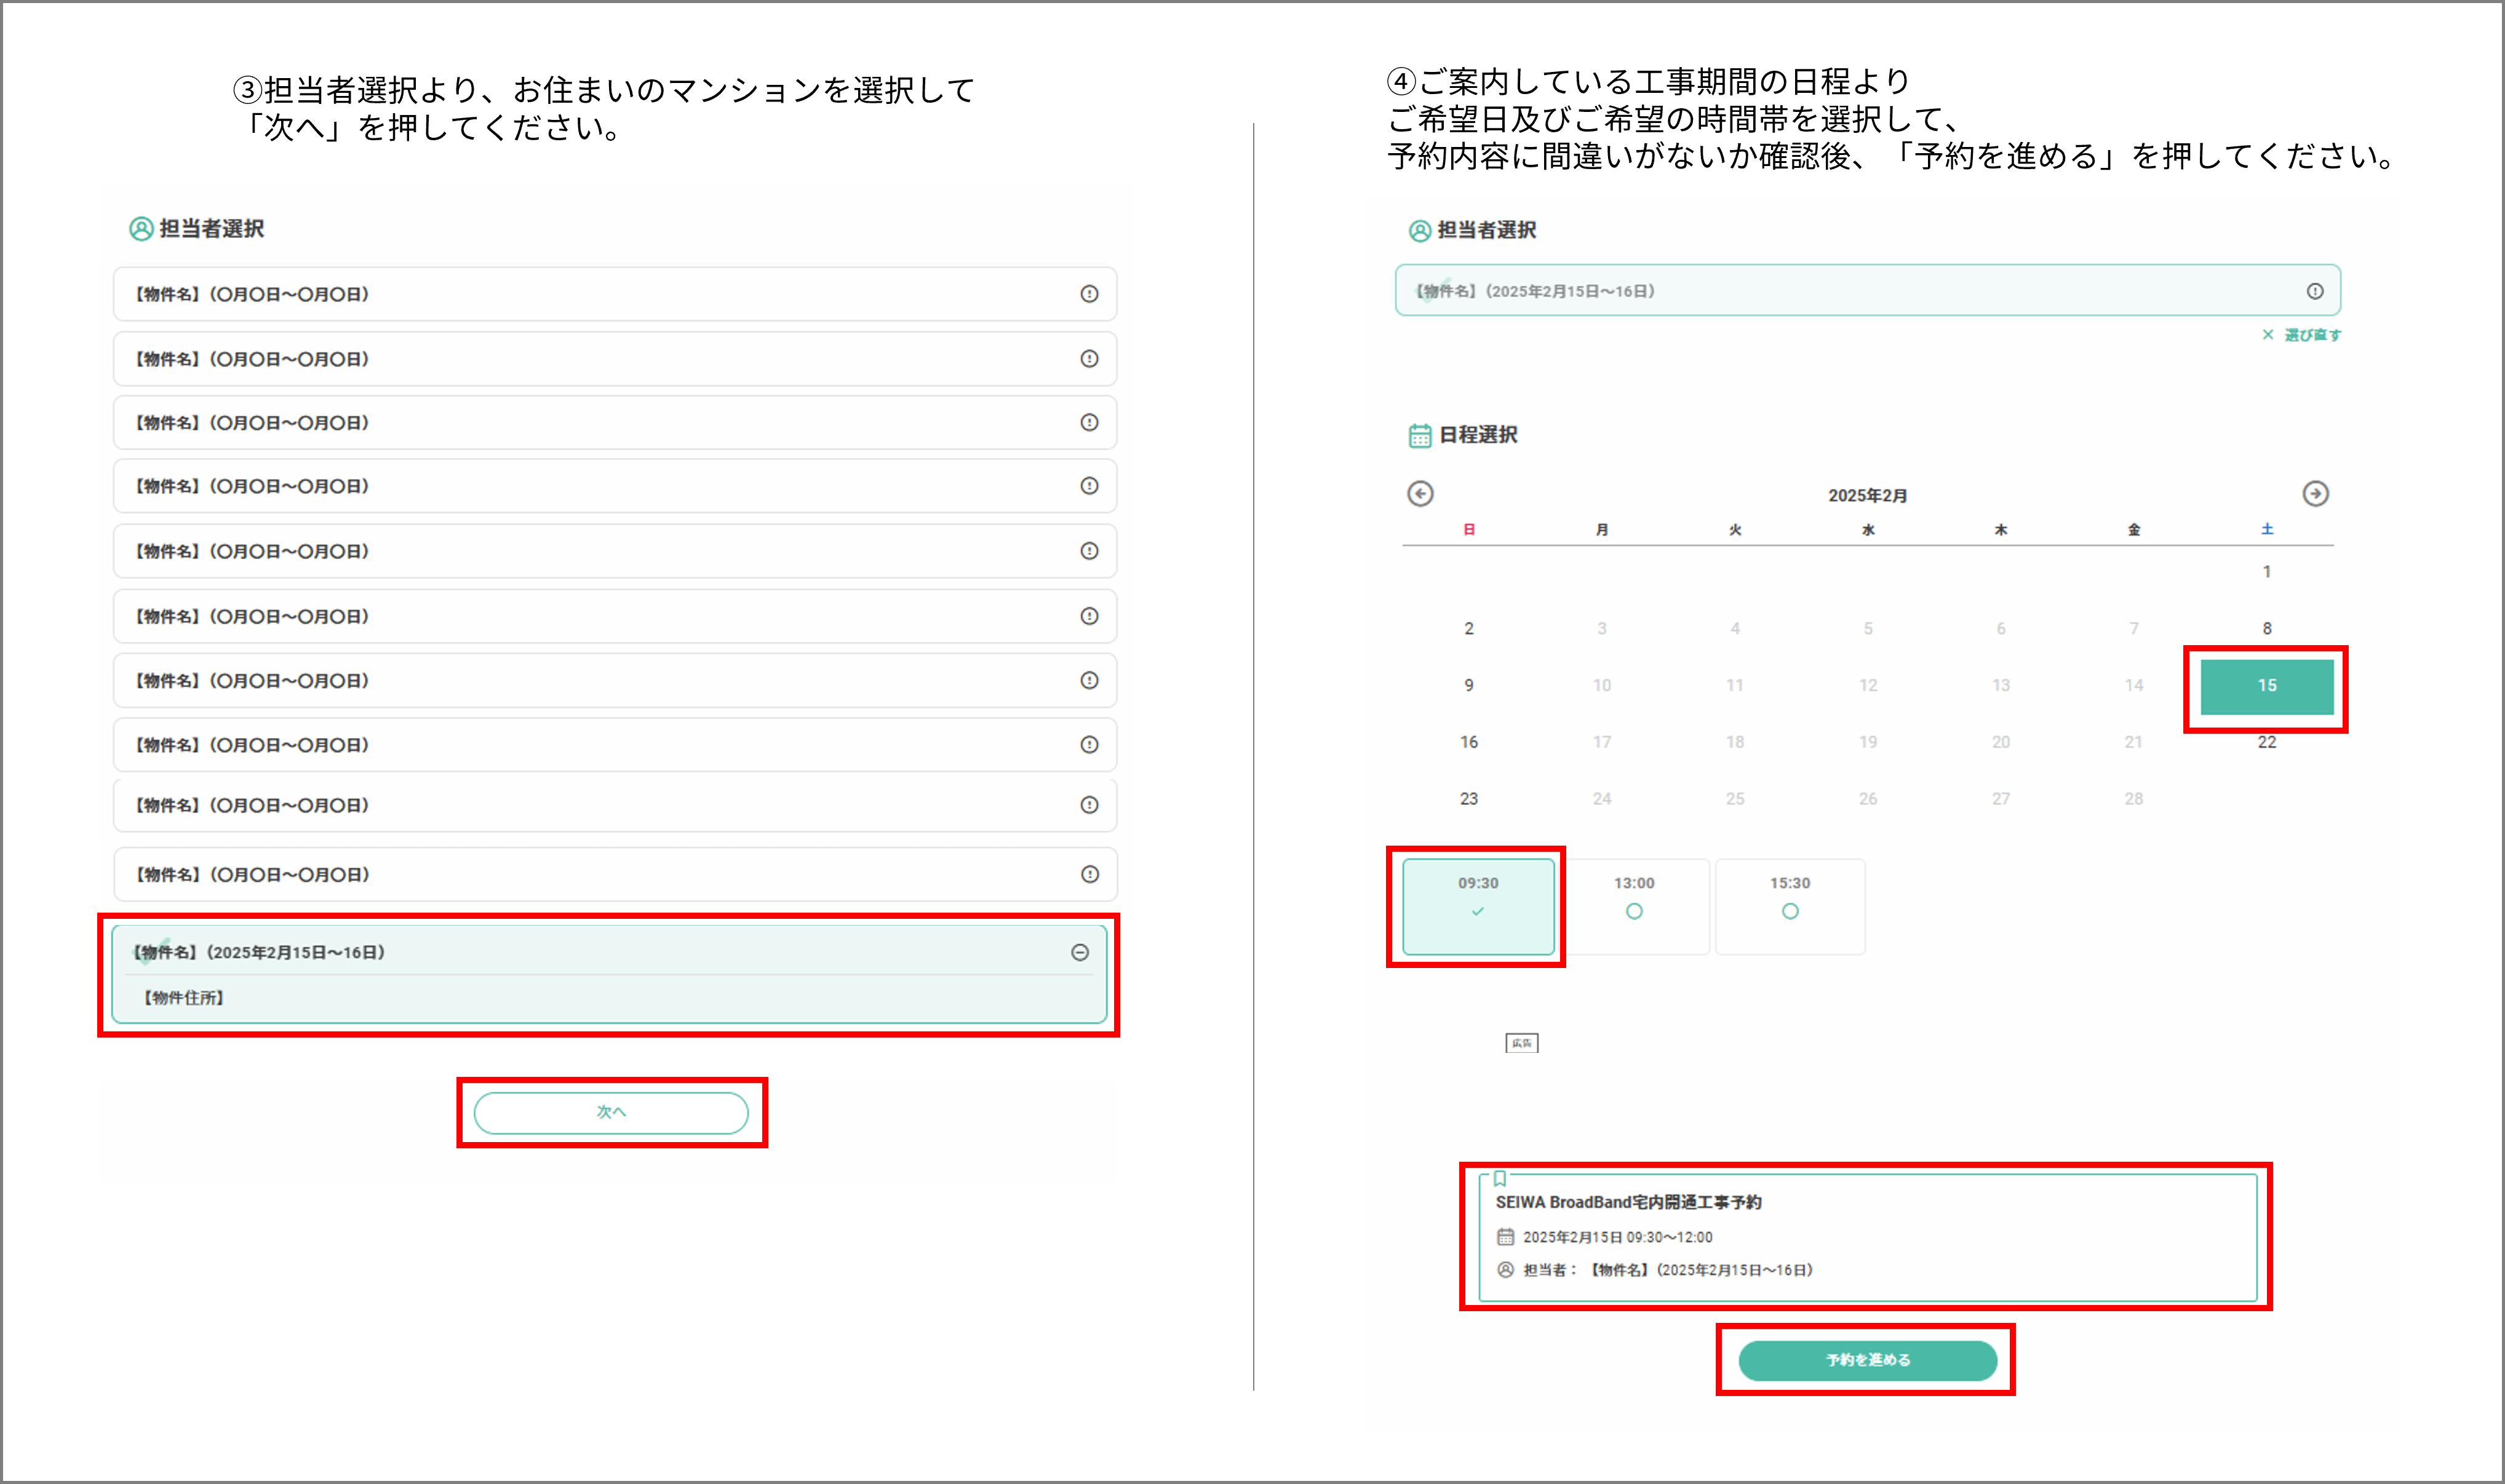Click the info icon on step ④ 物件名 row
This screenshot has height=1484, width=2505.
click(x=2315, y=291)
